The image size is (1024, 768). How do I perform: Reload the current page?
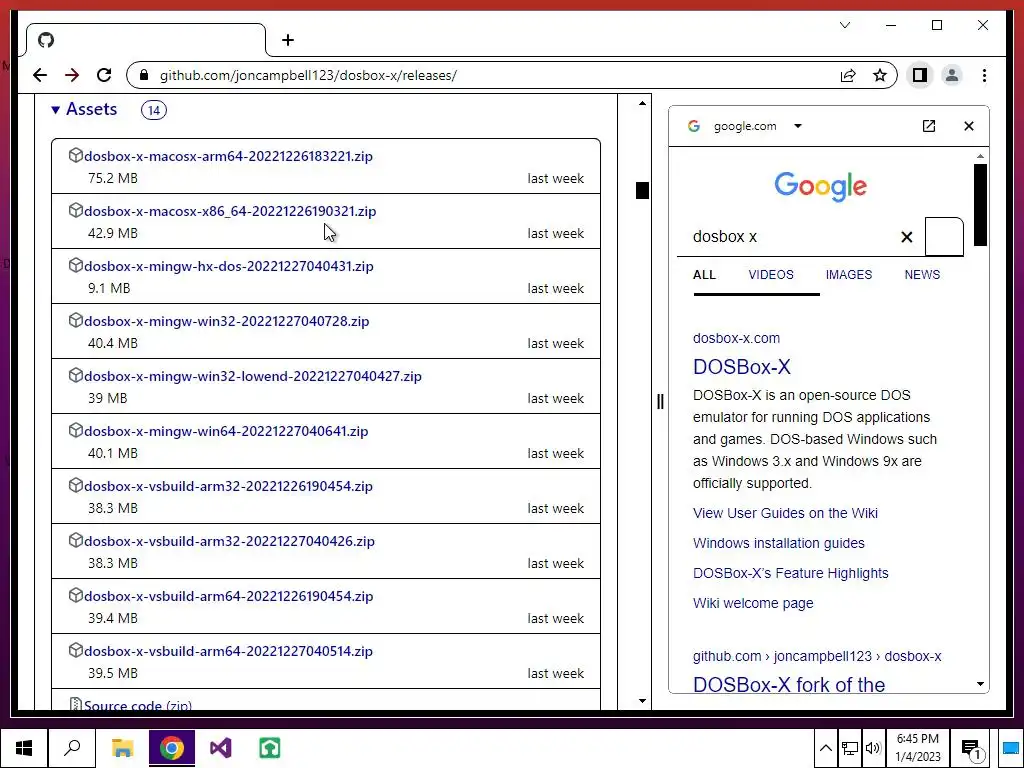[x=104, y=76]
